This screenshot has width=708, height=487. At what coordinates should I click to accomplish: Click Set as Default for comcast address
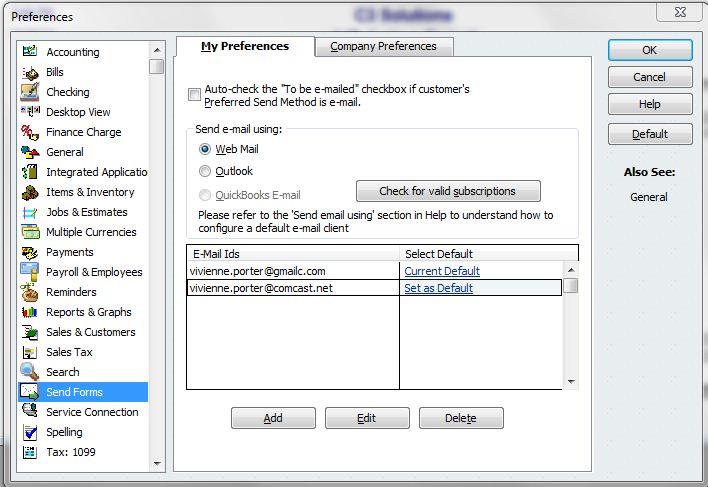tap(438, 288)
